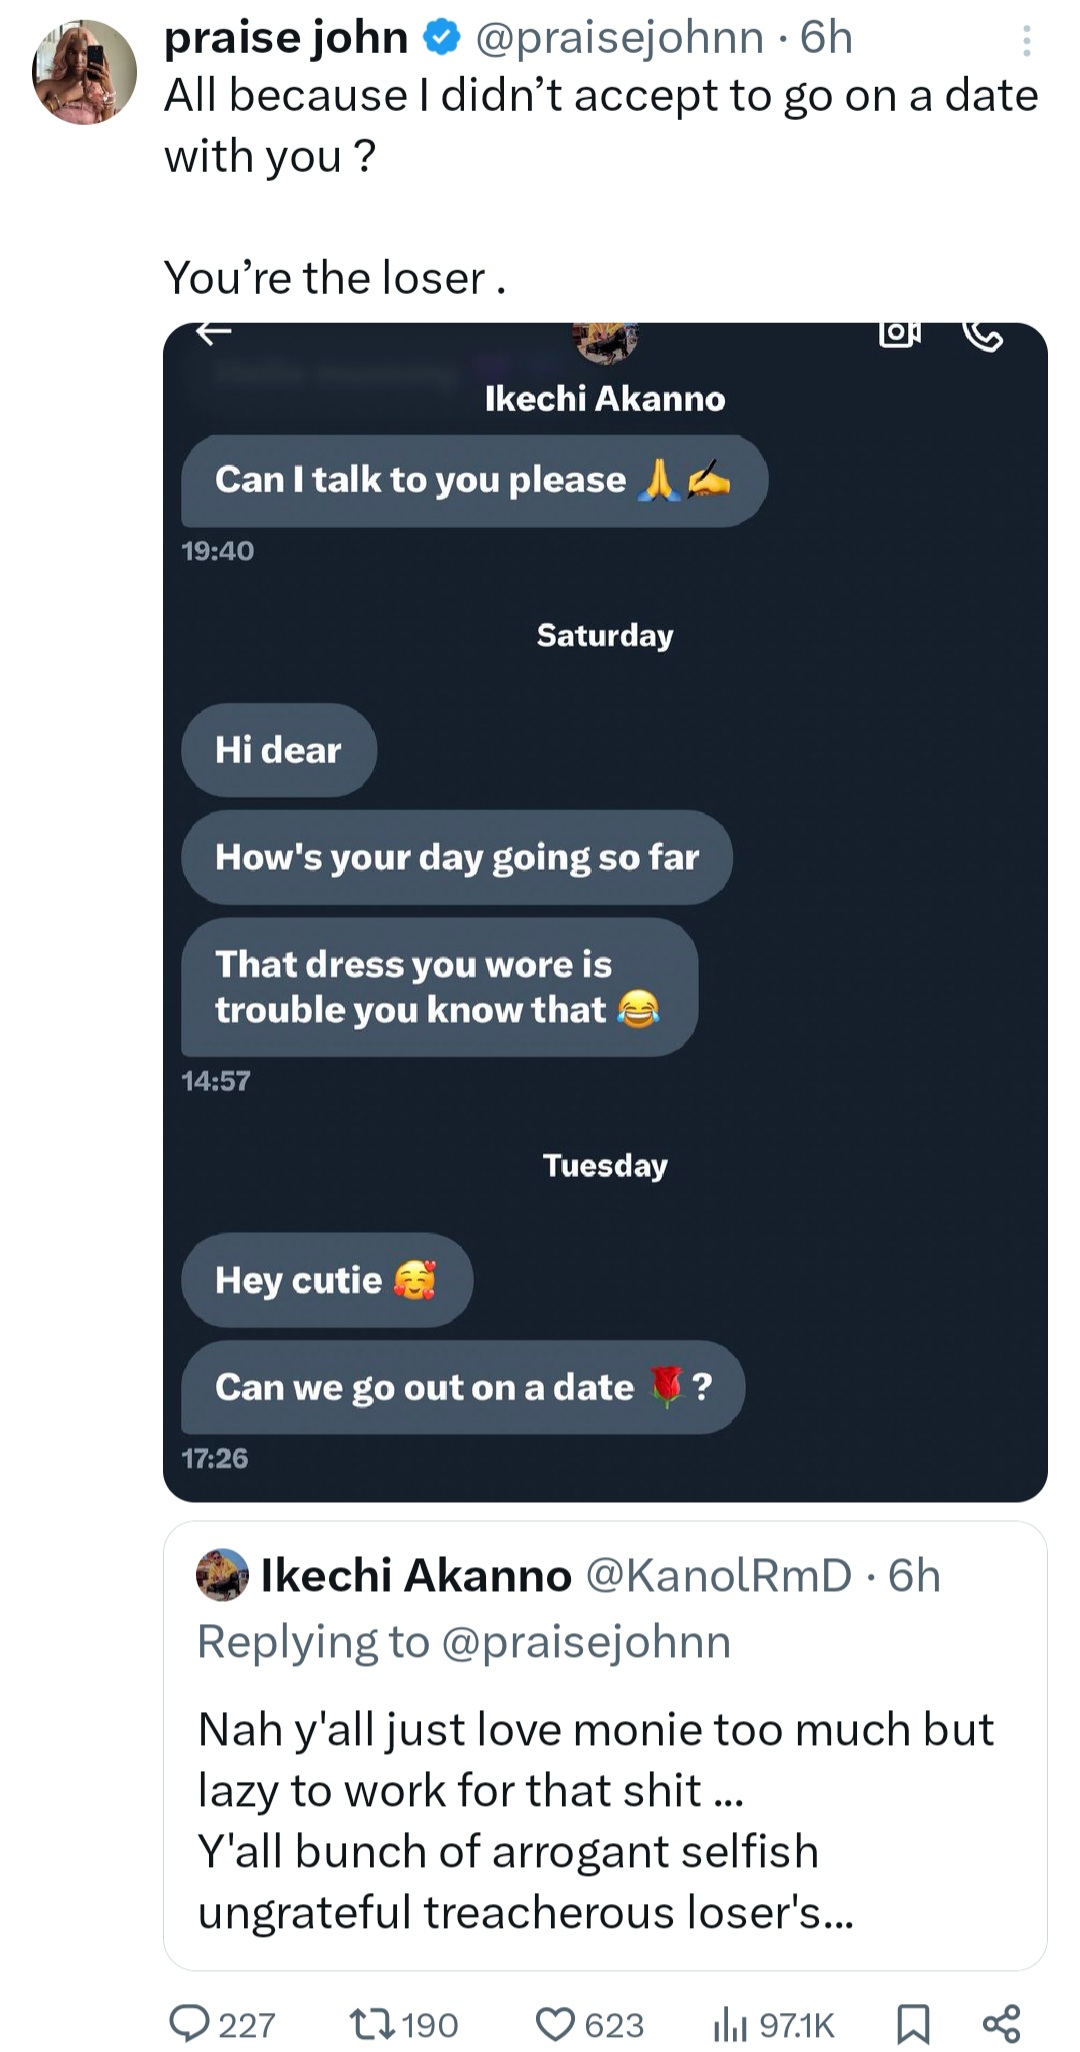Retweet this post via repost icon

pyautogui.click(x=375, y=2024)
